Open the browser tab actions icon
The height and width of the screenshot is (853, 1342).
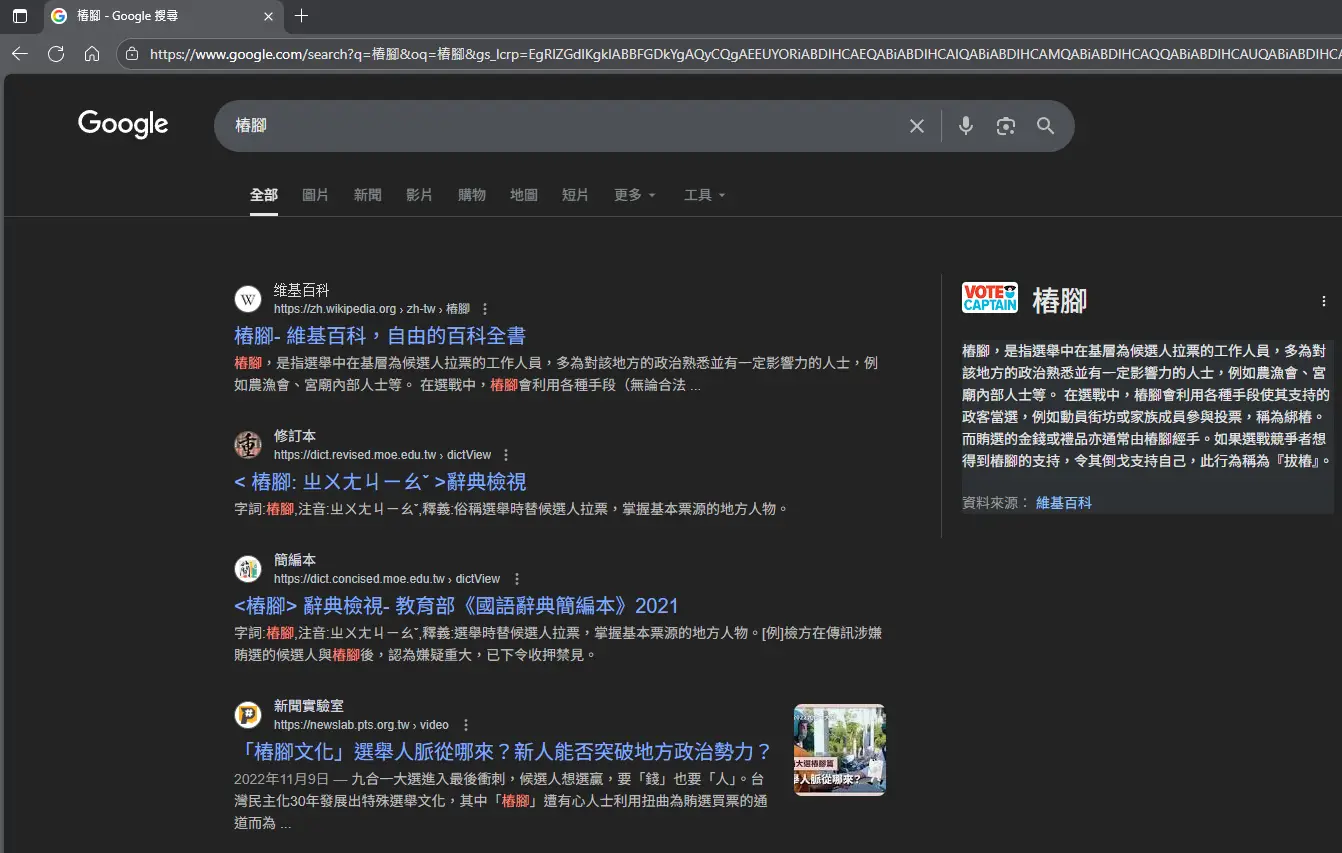point(20,16)
